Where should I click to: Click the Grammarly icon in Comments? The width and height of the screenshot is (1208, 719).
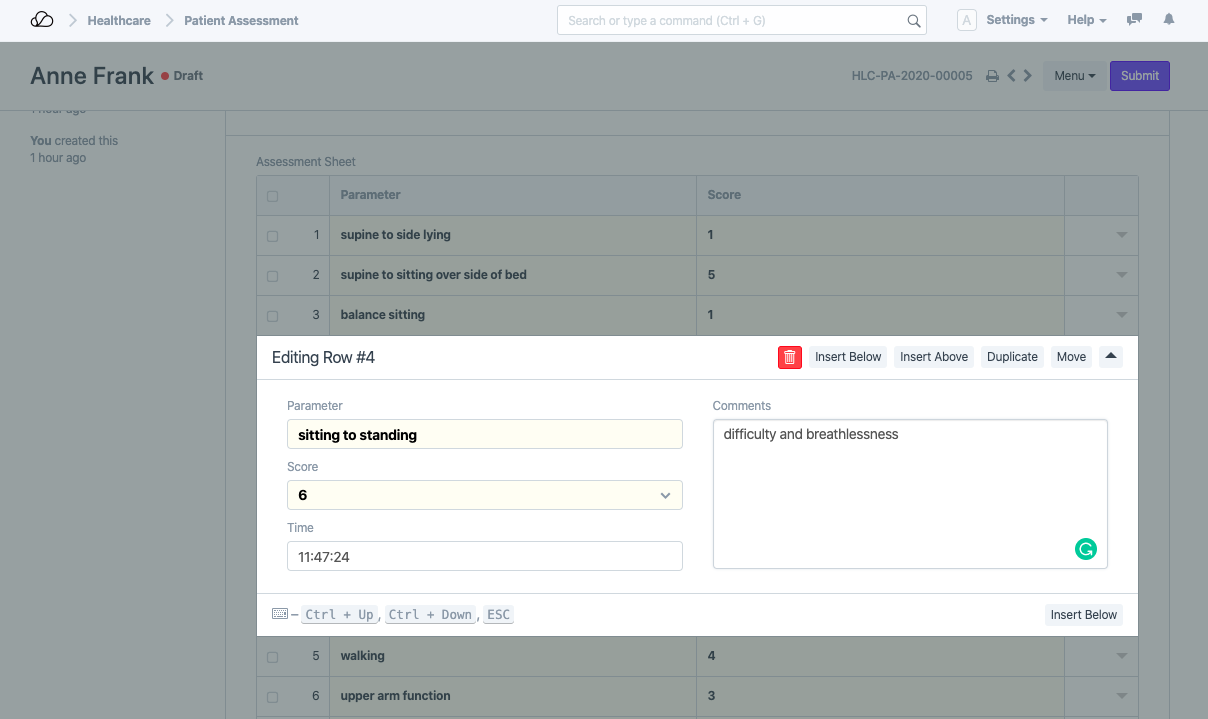[1085, 548]
